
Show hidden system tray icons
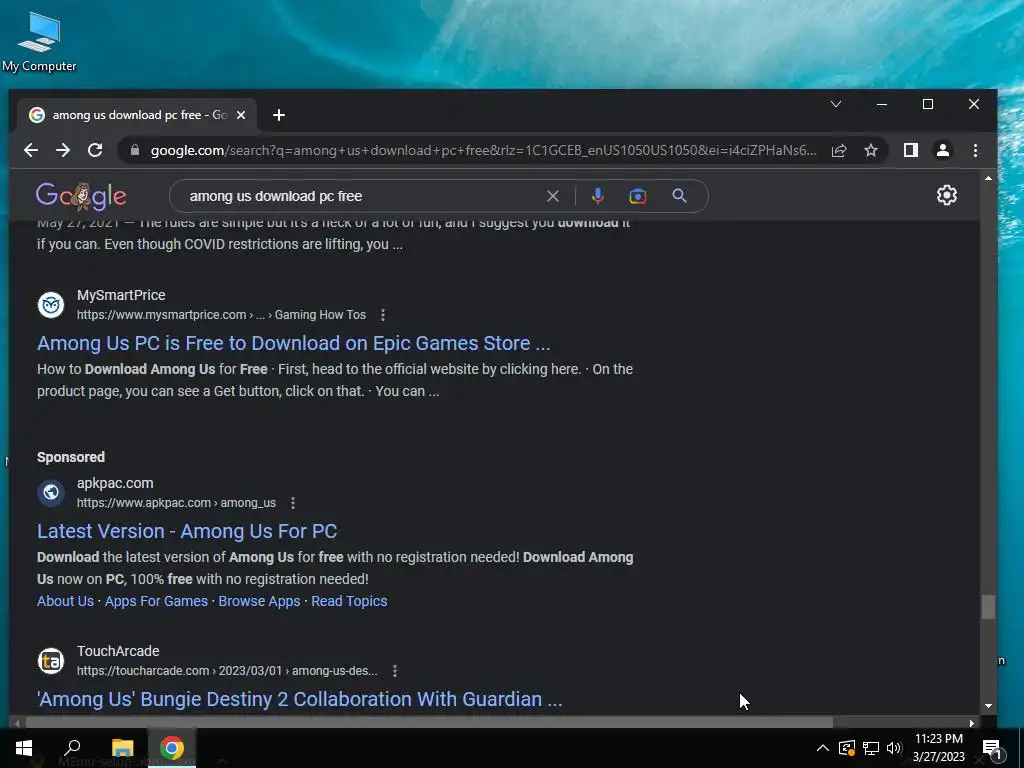822,748
